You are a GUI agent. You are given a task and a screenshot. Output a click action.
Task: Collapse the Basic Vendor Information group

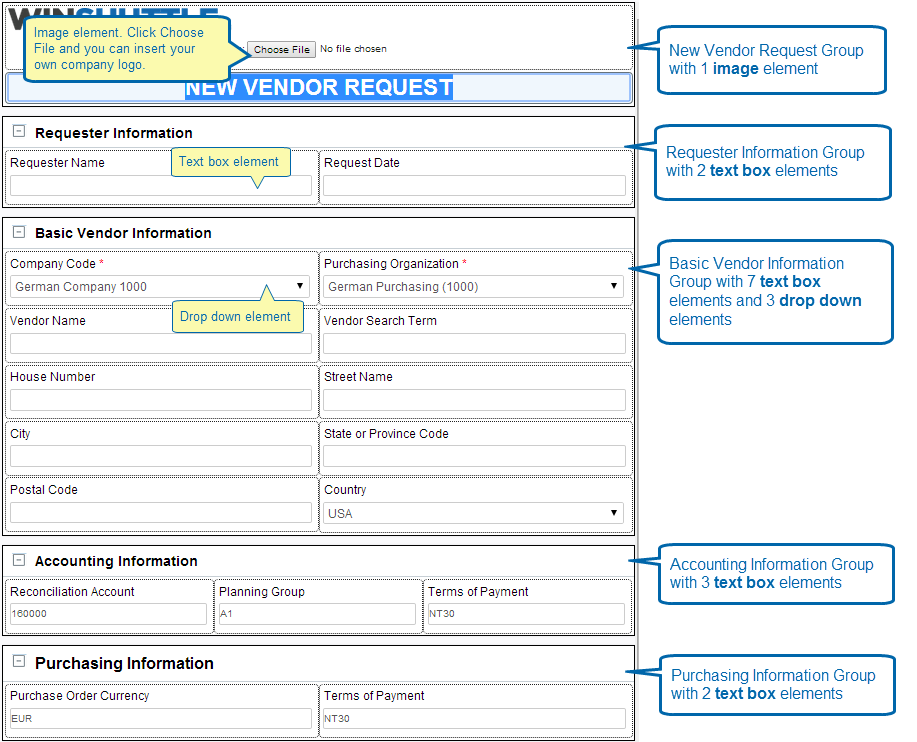[x=19, y=232]
